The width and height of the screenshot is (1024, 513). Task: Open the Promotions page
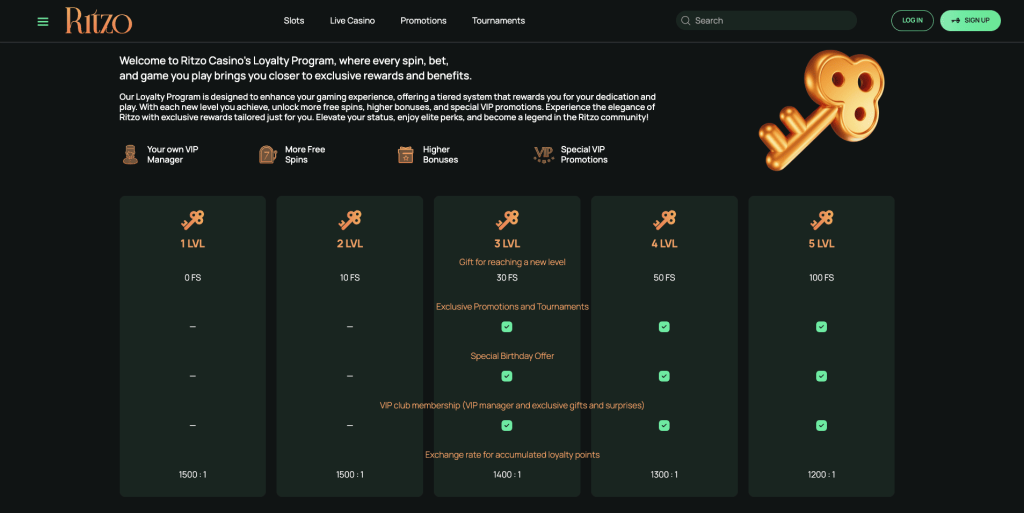point(423,21)
